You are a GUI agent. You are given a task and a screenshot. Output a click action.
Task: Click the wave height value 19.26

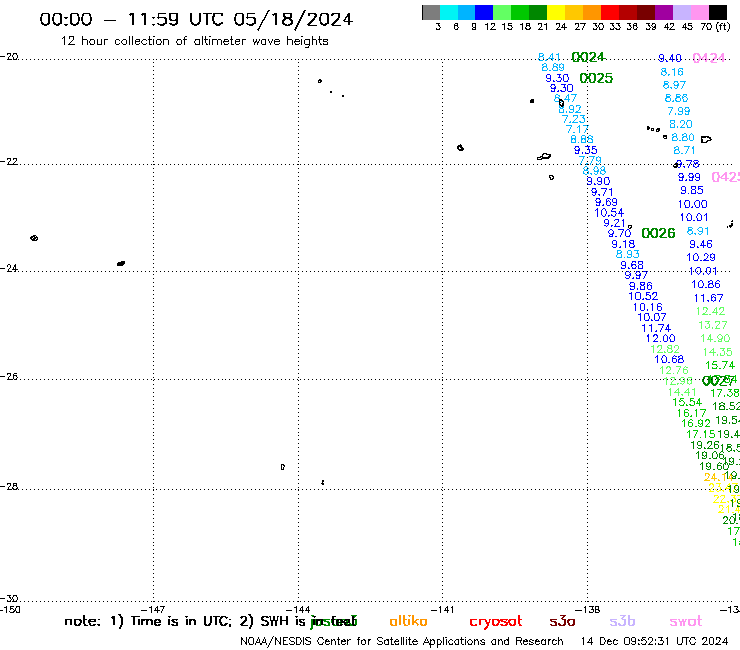705,445
